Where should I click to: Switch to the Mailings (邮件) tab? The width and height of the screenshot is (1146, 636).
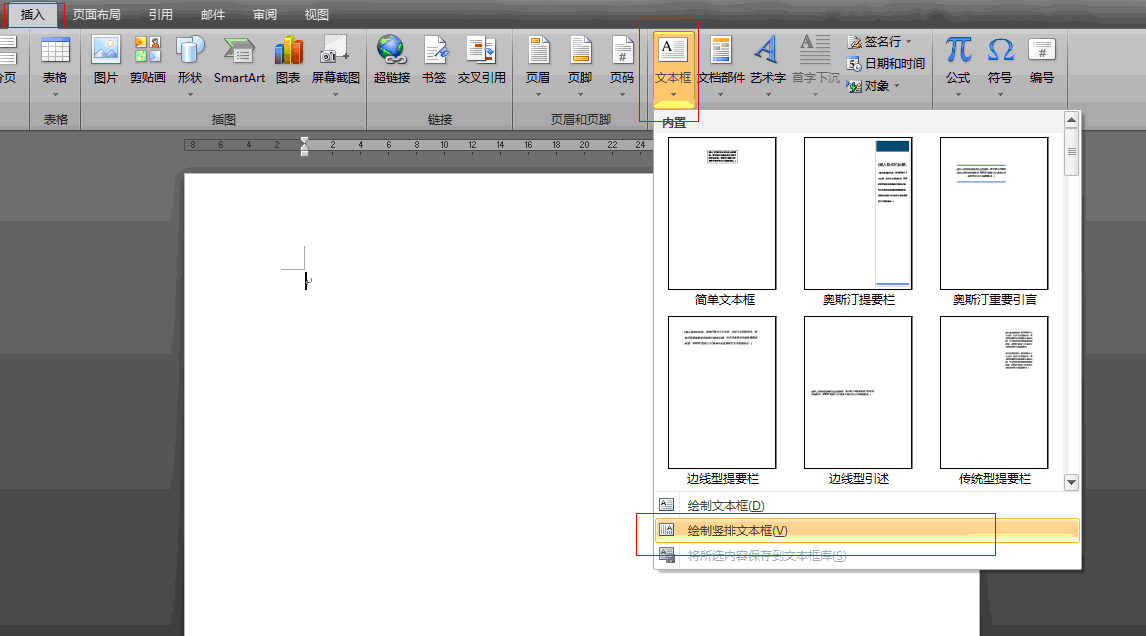tap(213, 15)
